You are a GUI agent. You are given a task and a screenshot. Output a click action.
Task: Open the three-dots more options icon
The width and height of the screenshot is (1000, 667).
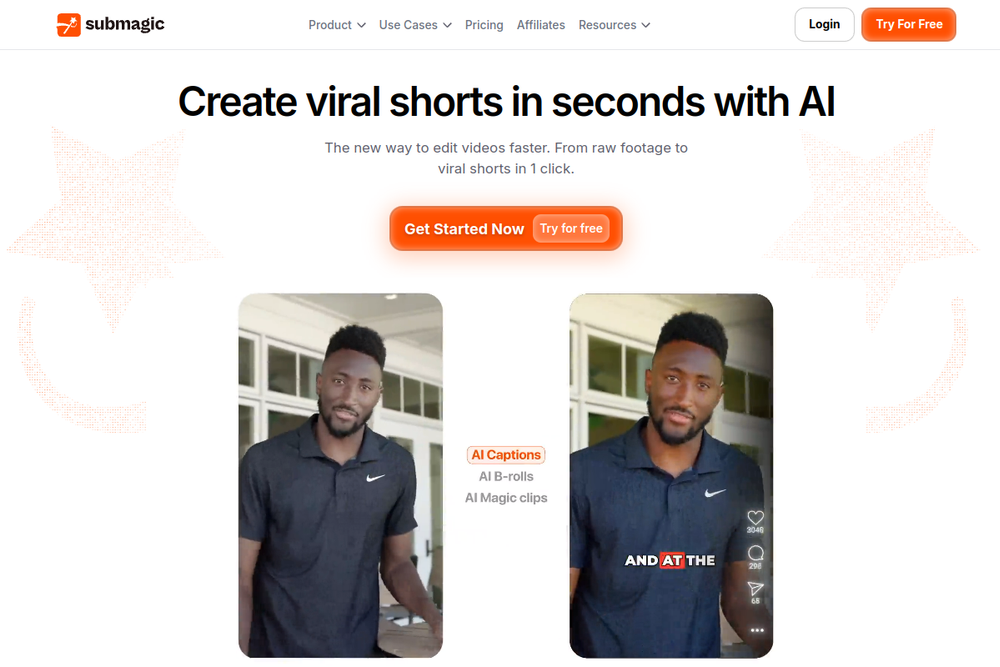tap(757, 630)
